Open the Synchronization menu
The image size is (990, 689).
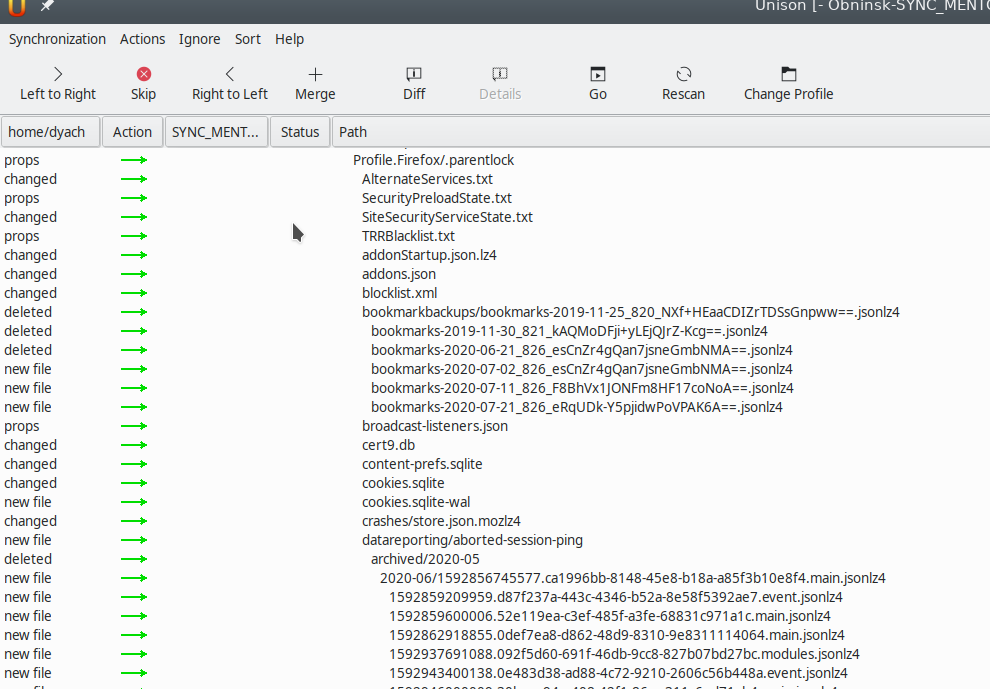pos(57,39)
